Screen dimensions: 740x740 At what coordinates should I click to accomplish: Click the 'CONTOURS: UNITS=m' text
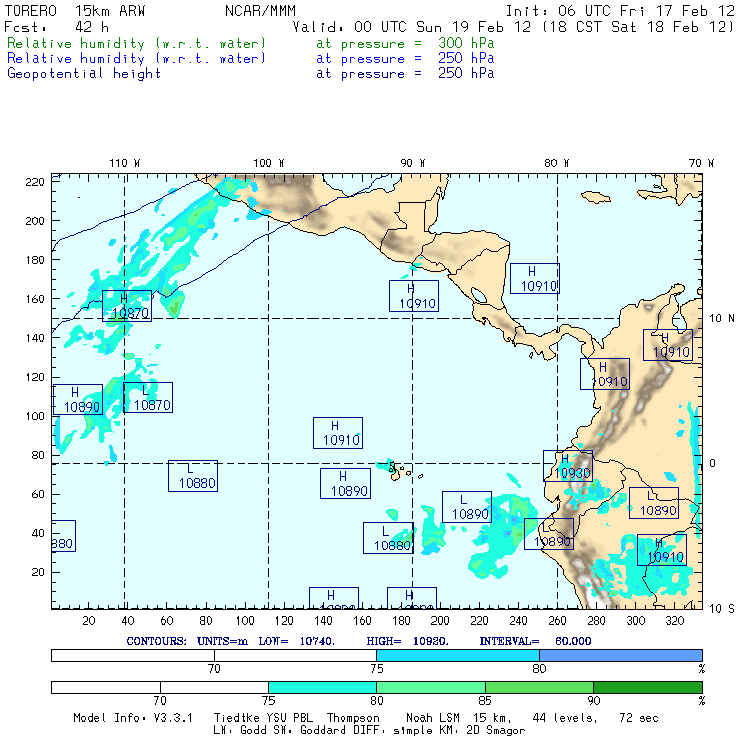(187, 641)
